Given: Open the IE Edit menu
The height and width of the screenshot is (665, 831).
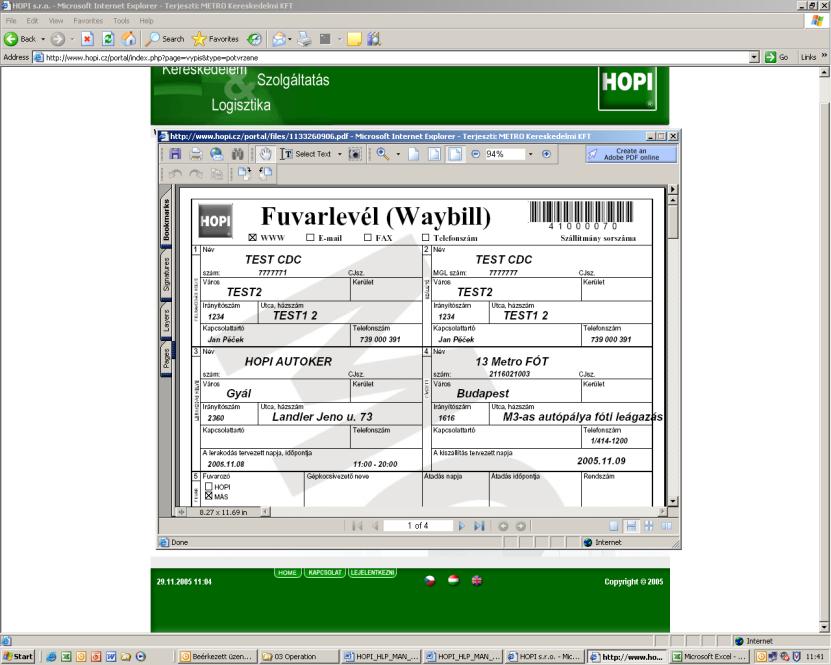Looking at the screenshot, I should (x=32, y=21).
